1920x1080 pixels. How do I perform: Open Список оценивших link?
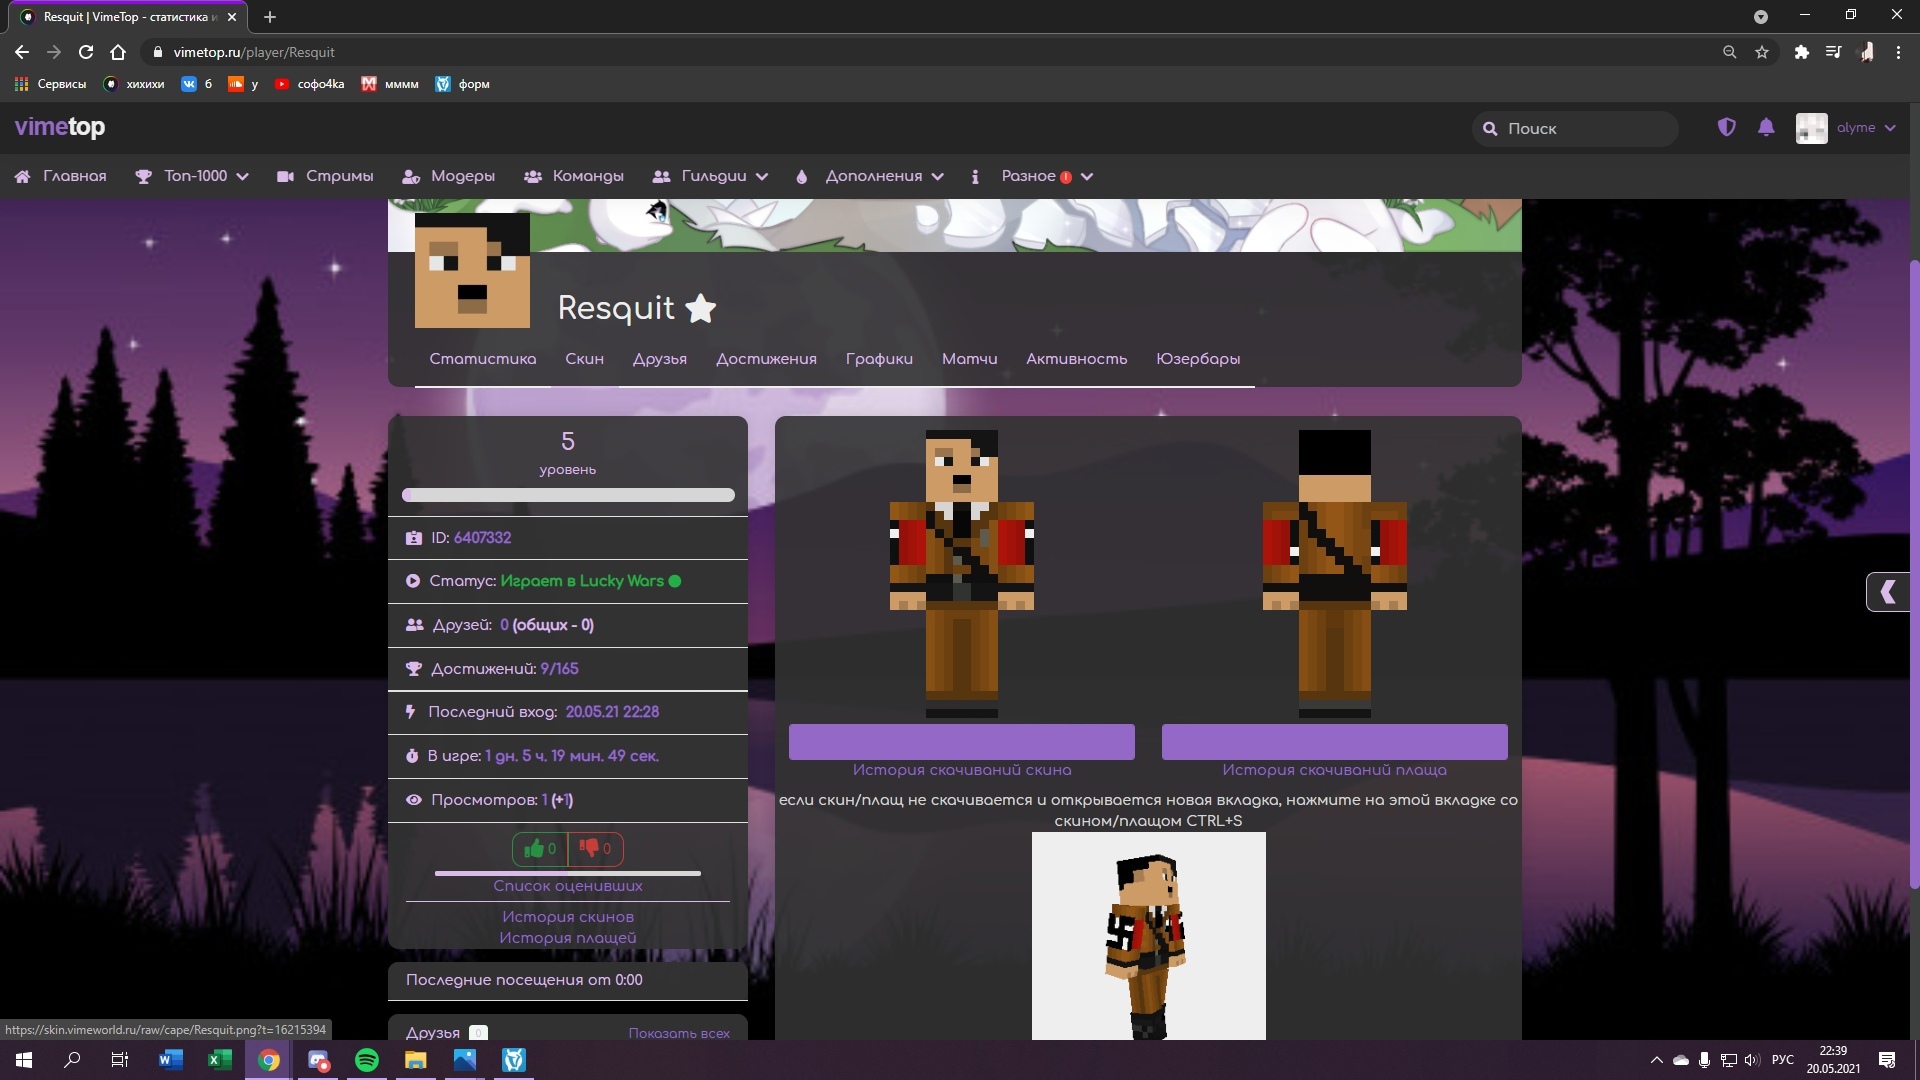click(x=568, y=886)
